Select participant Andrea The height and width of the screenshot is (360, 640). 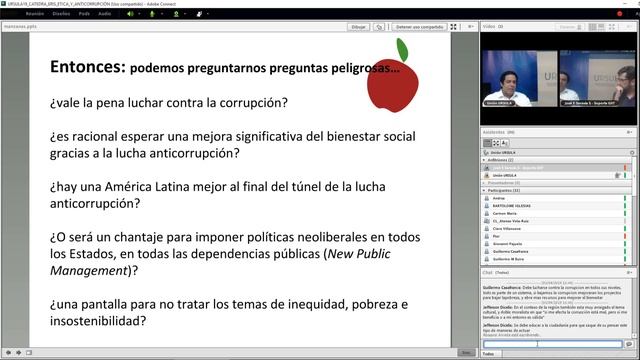[x=556, y=198]
